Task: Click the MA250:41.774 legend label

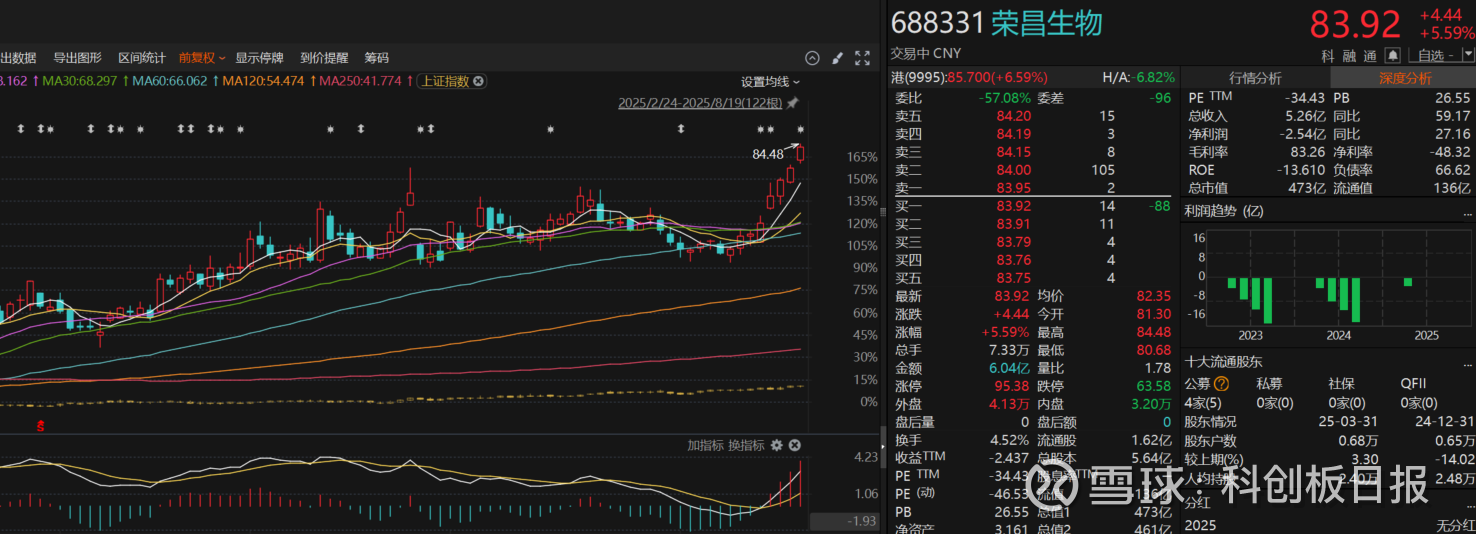Action: tap(360, 81)
